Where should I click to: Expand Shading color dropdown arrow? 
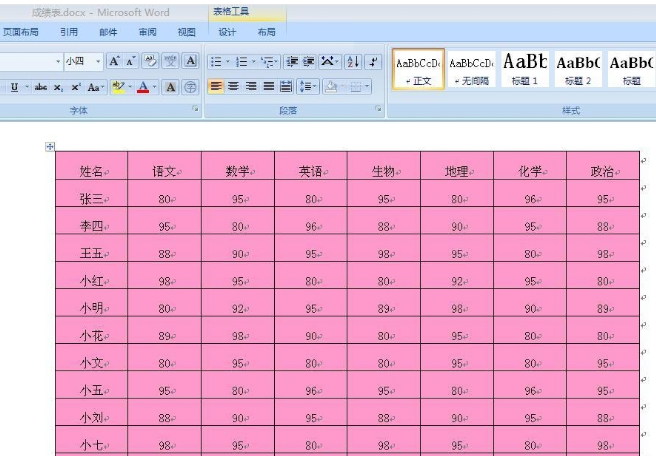tap(343, 87)
